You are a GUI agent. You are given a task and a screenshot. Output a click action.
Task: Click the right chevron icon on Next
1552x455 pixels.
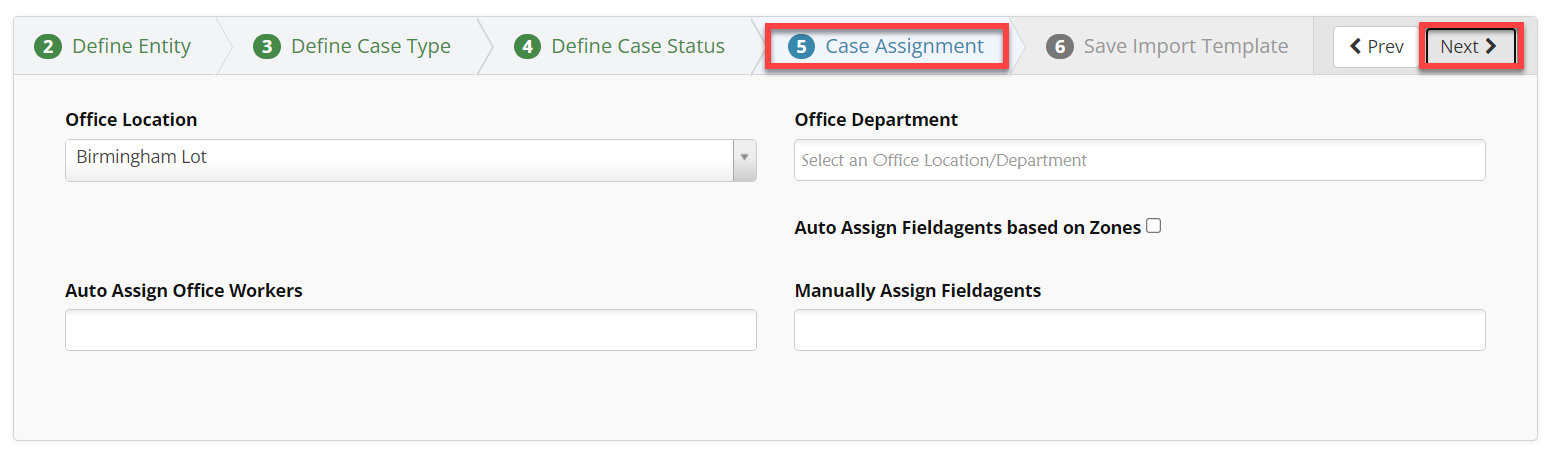pos(1491,47)
